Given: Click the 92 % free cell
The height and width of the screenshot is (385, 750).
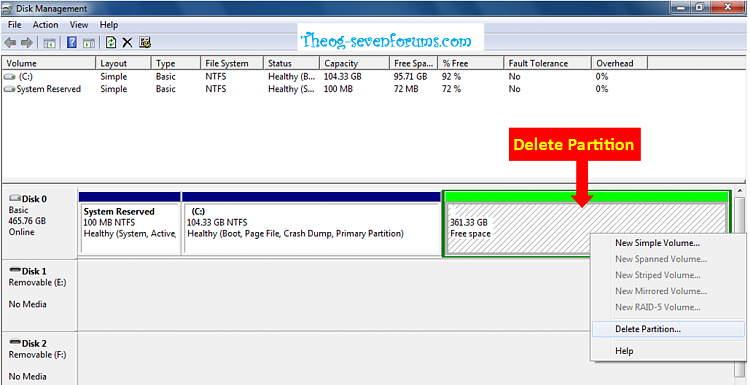Looking at the screenshot, I should (452, 77).
